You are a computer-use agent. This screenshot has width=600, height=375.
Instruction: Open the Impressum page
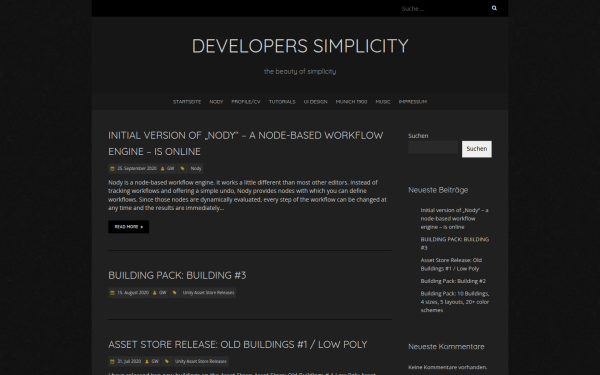pyautogui.click(x=412, y=102)
